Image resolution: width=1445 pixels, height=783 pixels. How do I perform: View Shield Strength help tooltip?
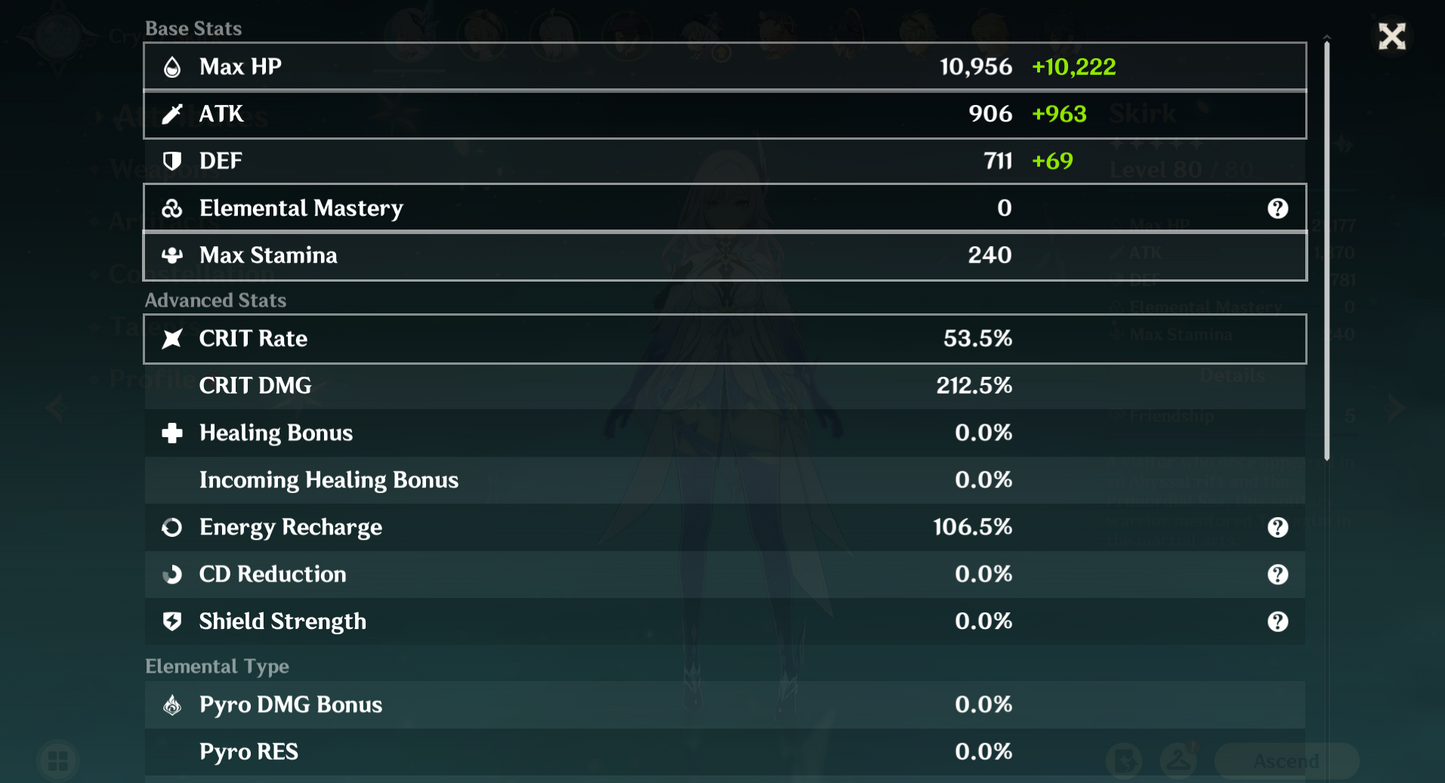click(x=1277, y=621)
